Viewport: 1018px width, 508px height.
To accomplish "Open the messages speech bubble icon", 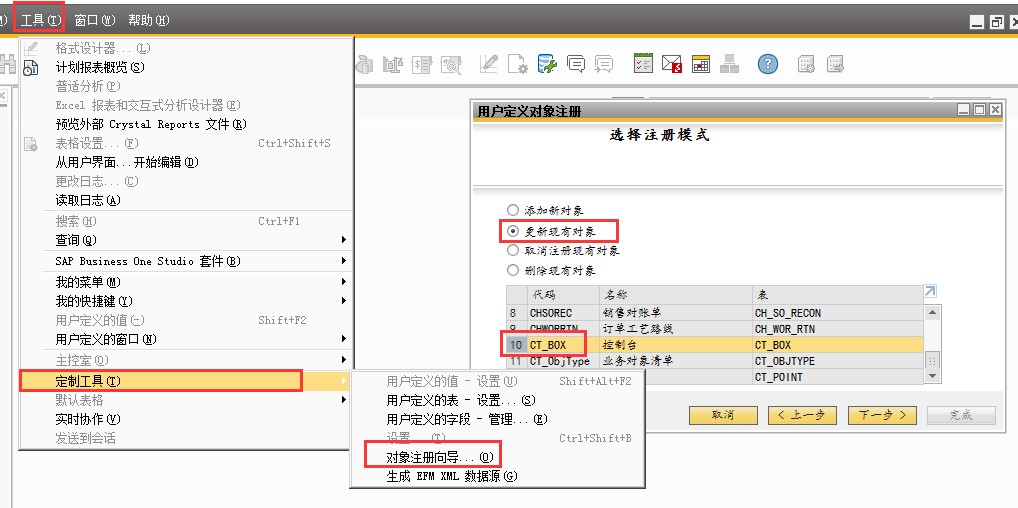I will pyautogui.click(x=576, y=64).
